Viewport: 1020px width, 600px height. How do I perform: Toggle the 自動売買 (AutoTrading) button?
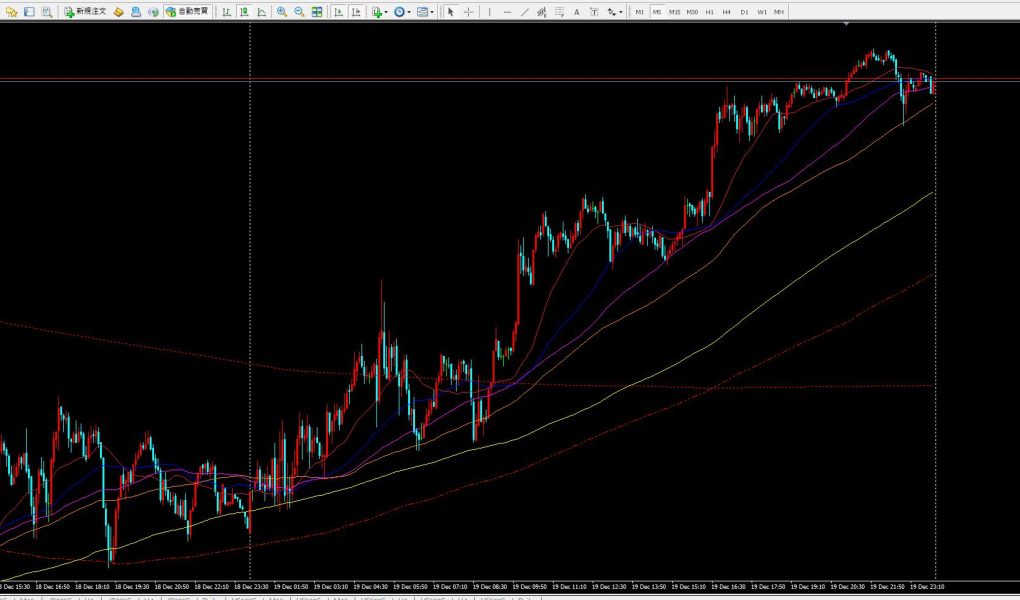coord(187,12)
